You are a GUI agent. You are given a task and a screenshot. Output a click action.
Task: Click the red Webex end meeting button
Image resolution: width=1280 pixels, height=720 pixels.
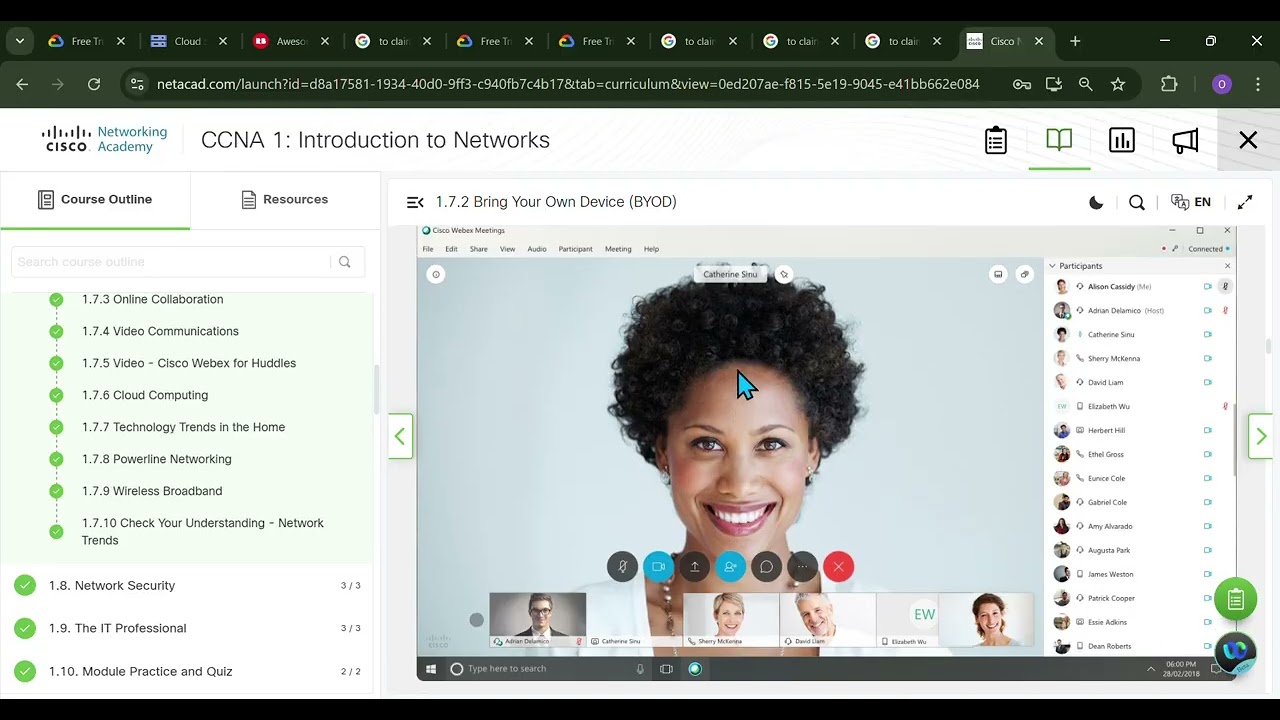[838, 567]
